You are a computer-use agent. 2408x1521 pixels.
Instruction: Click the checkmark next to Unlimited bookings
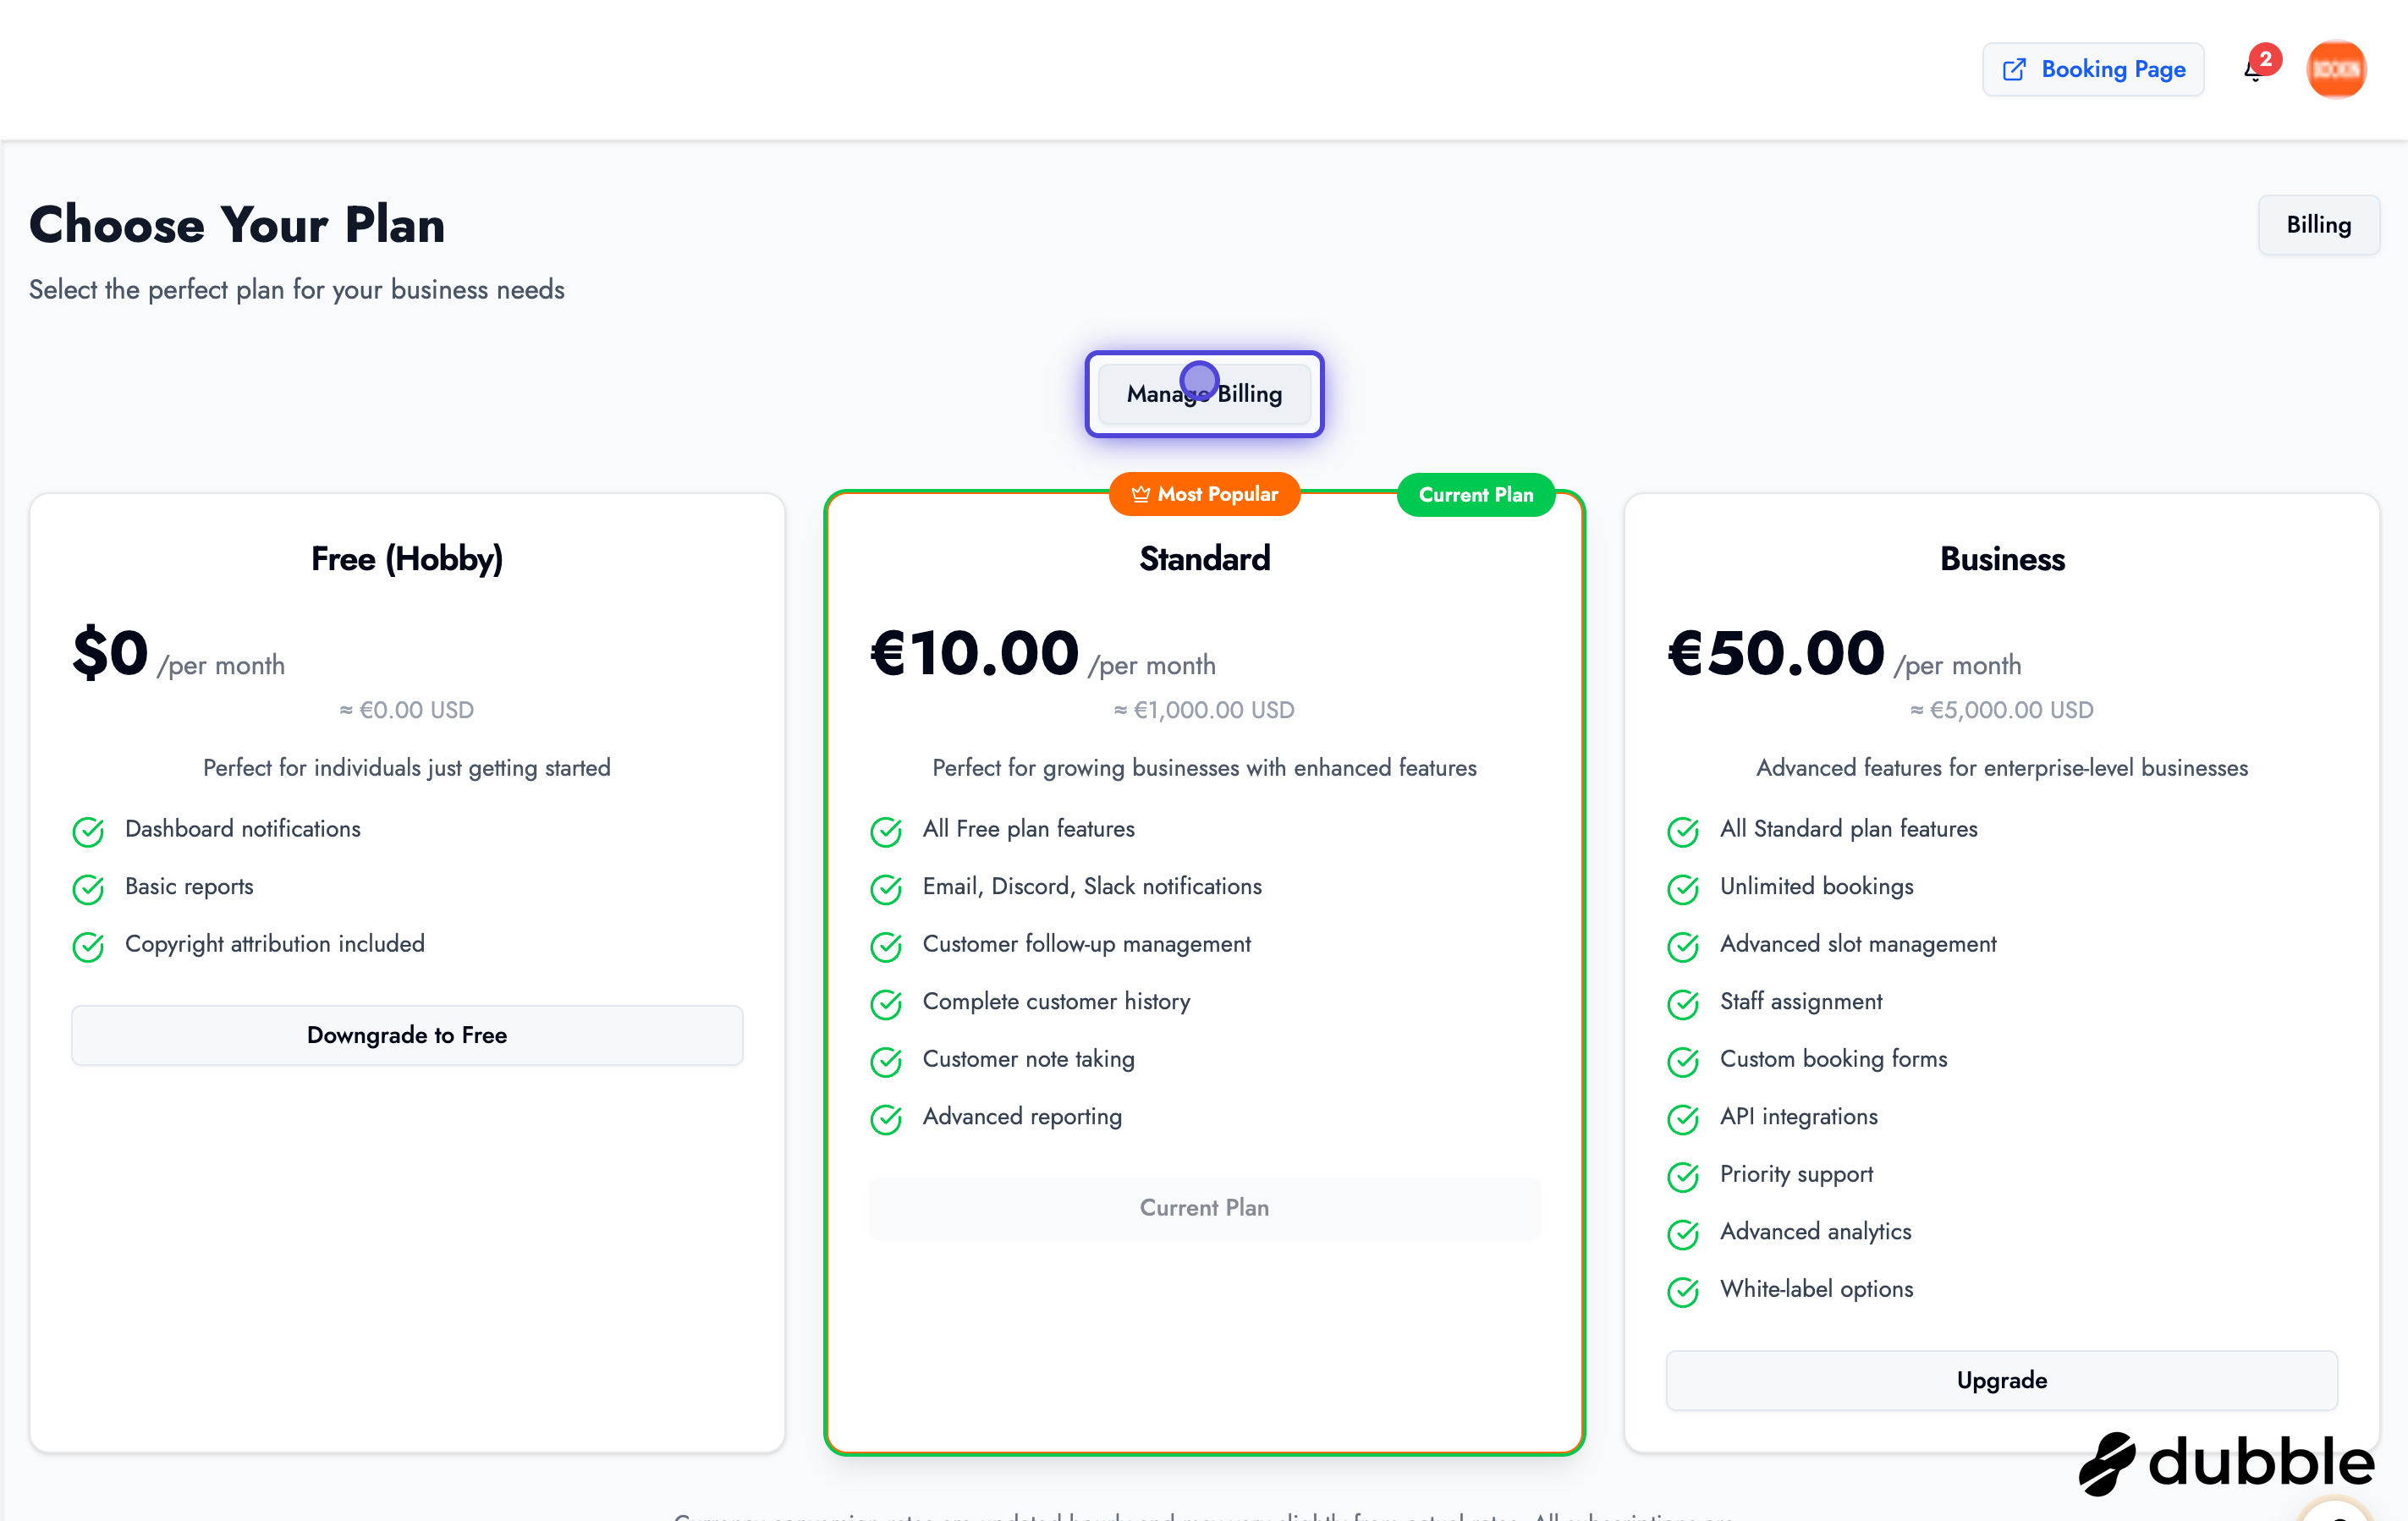1683,889
